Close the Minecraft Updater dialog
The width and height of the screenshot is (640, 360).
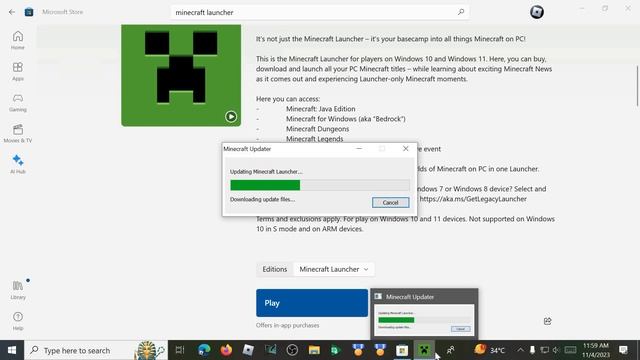(x=405, y=149)
